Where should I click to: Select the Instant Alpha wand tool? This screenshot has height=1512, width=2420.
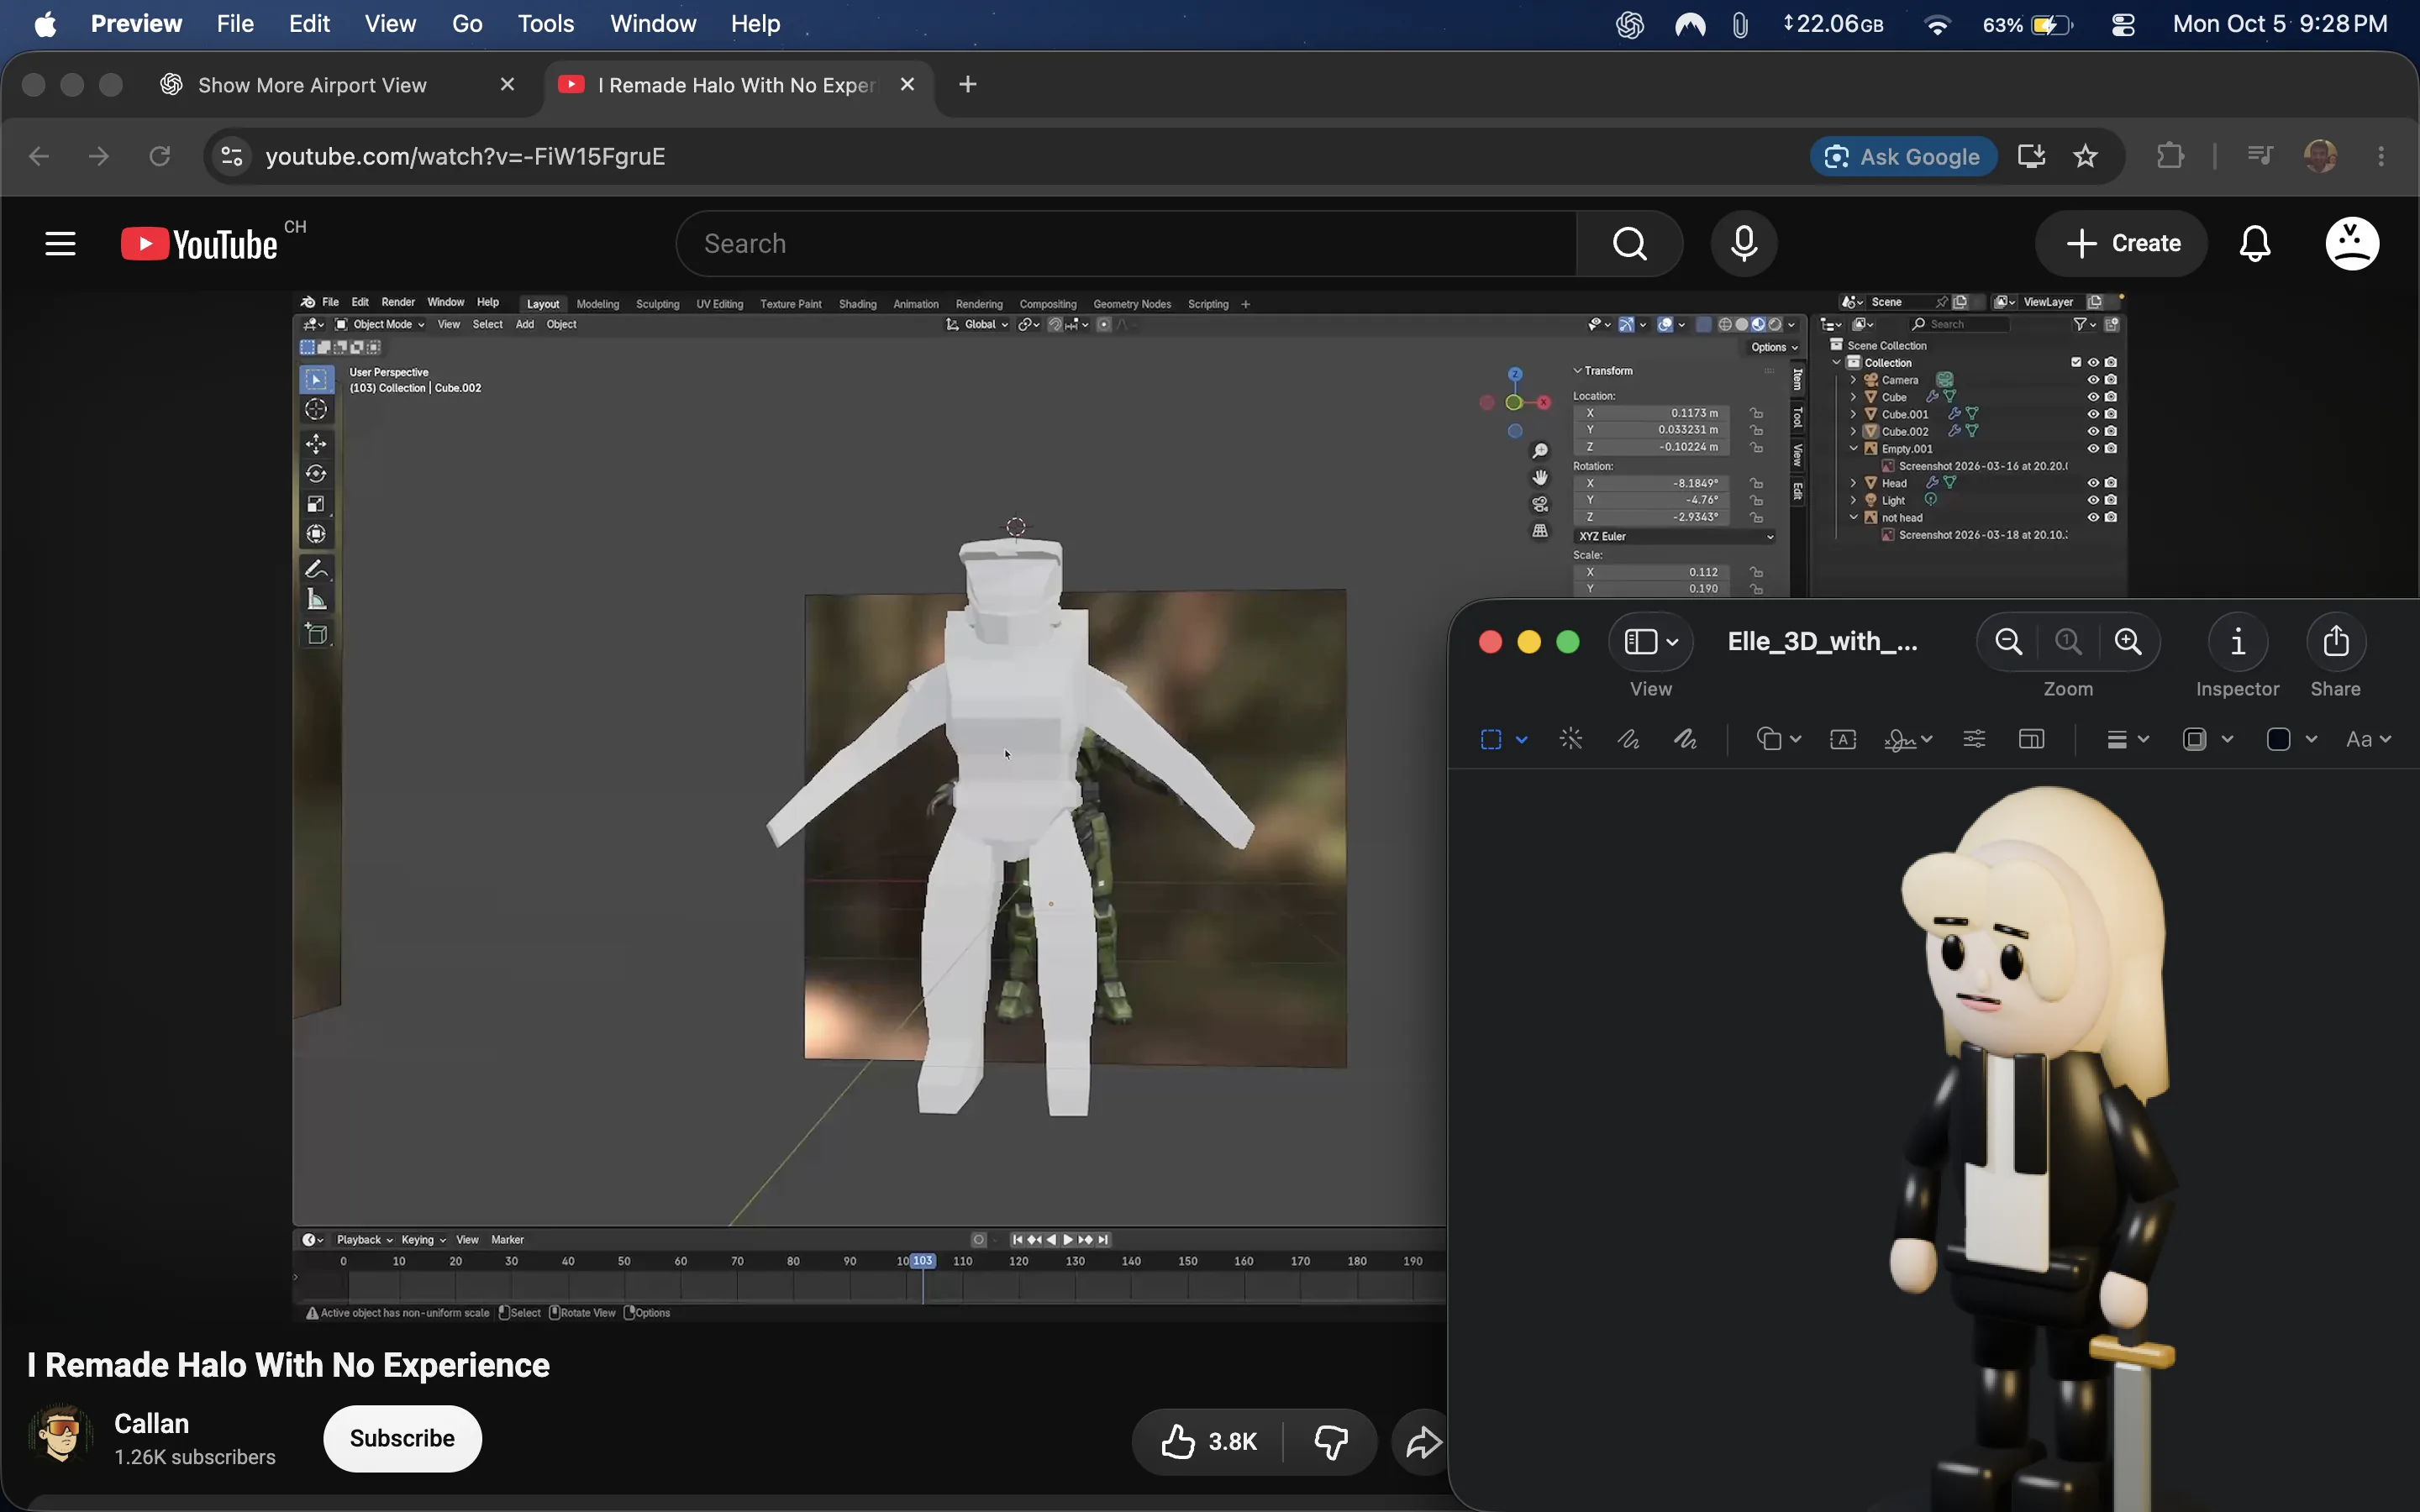pyautogui.click(x=1571, y=739)
